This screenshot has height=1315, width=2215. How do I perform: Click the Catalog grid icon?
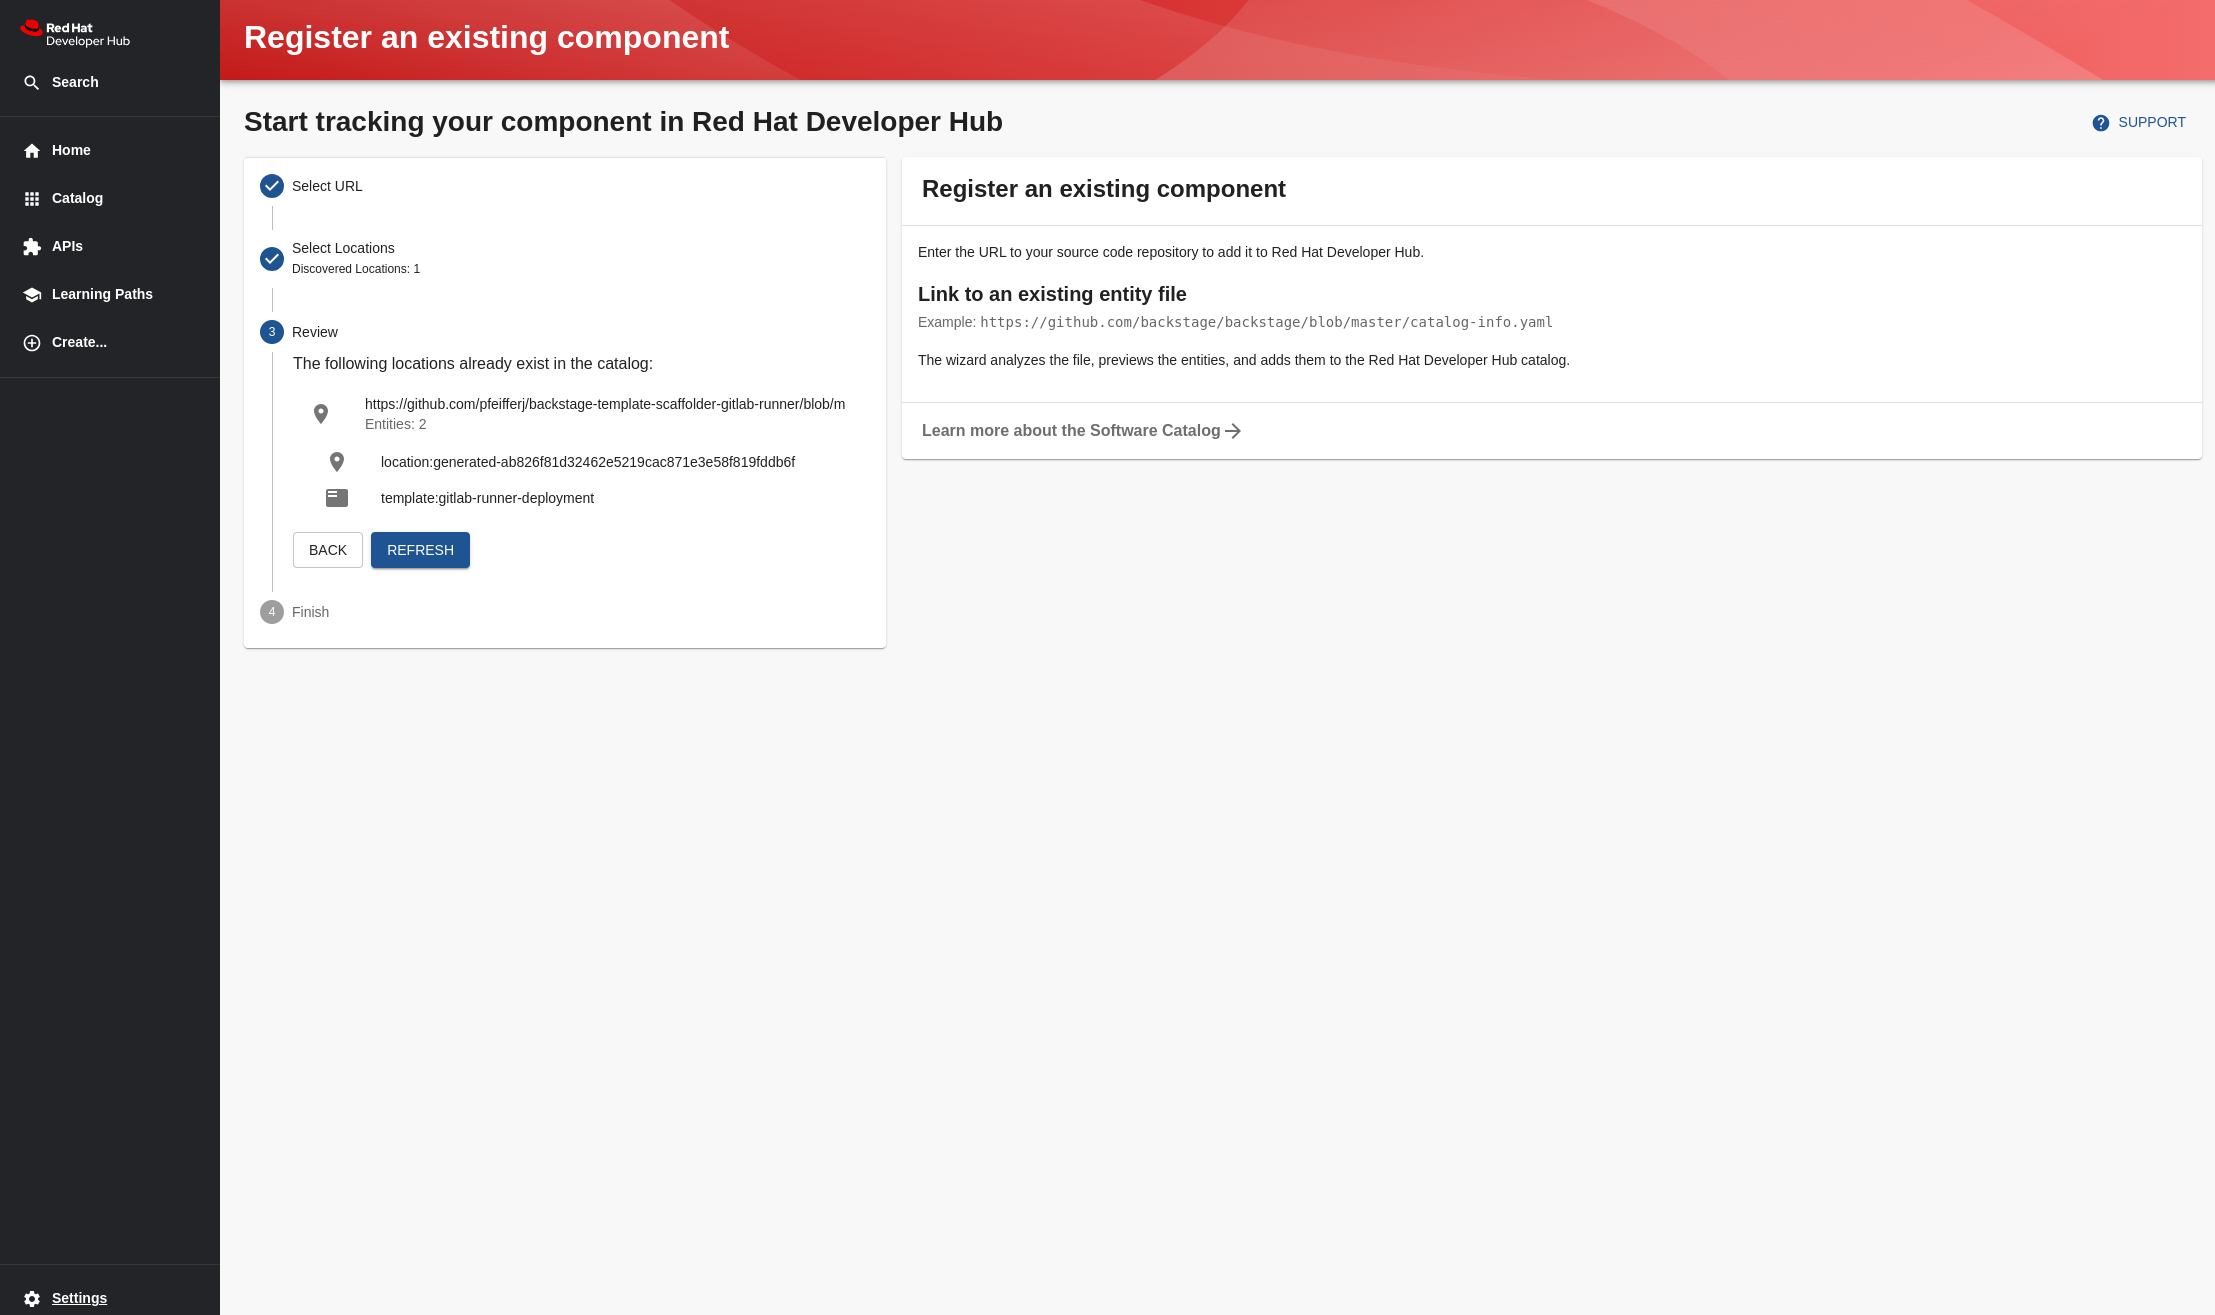click(x=32, y=199)
